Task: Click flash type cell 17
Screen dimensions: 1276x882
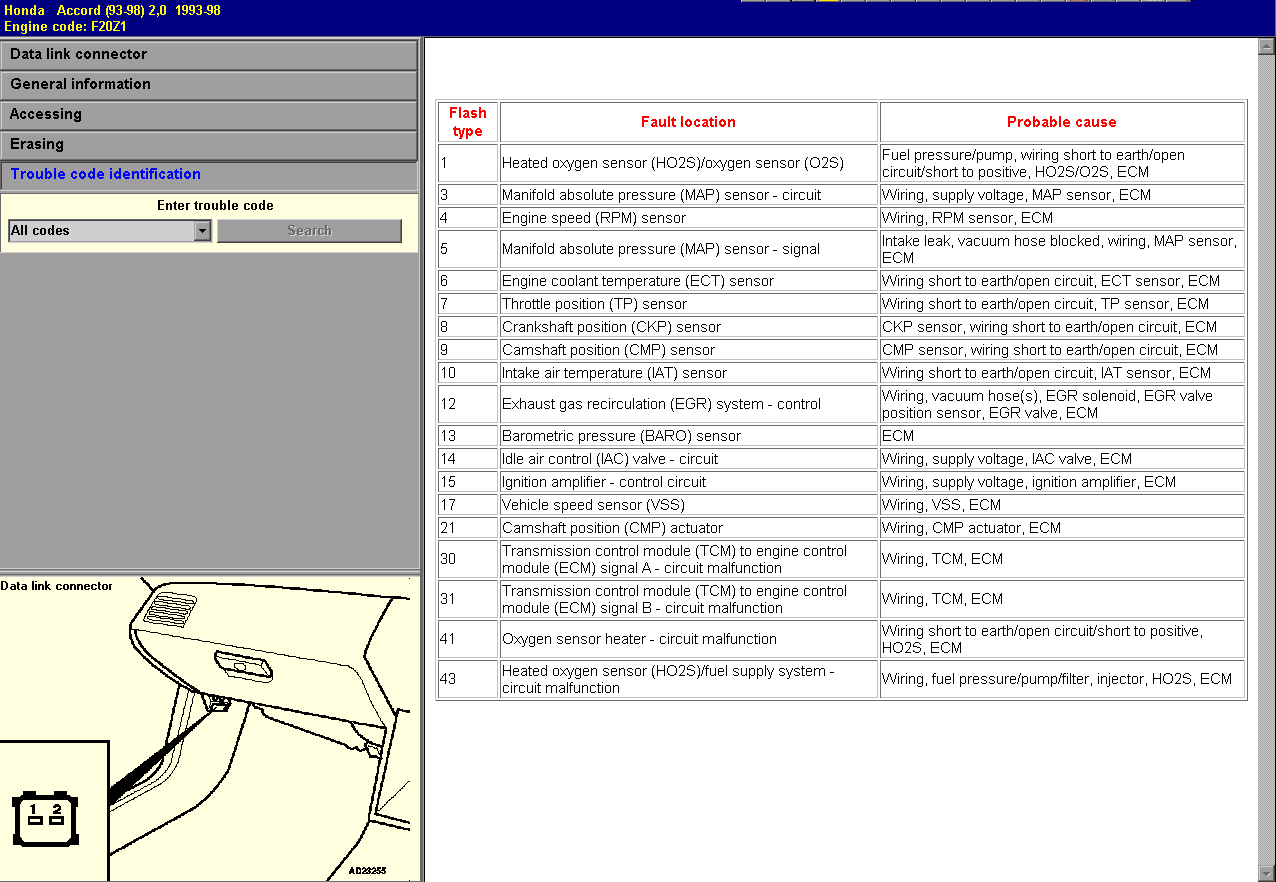Action: [467, 505]
